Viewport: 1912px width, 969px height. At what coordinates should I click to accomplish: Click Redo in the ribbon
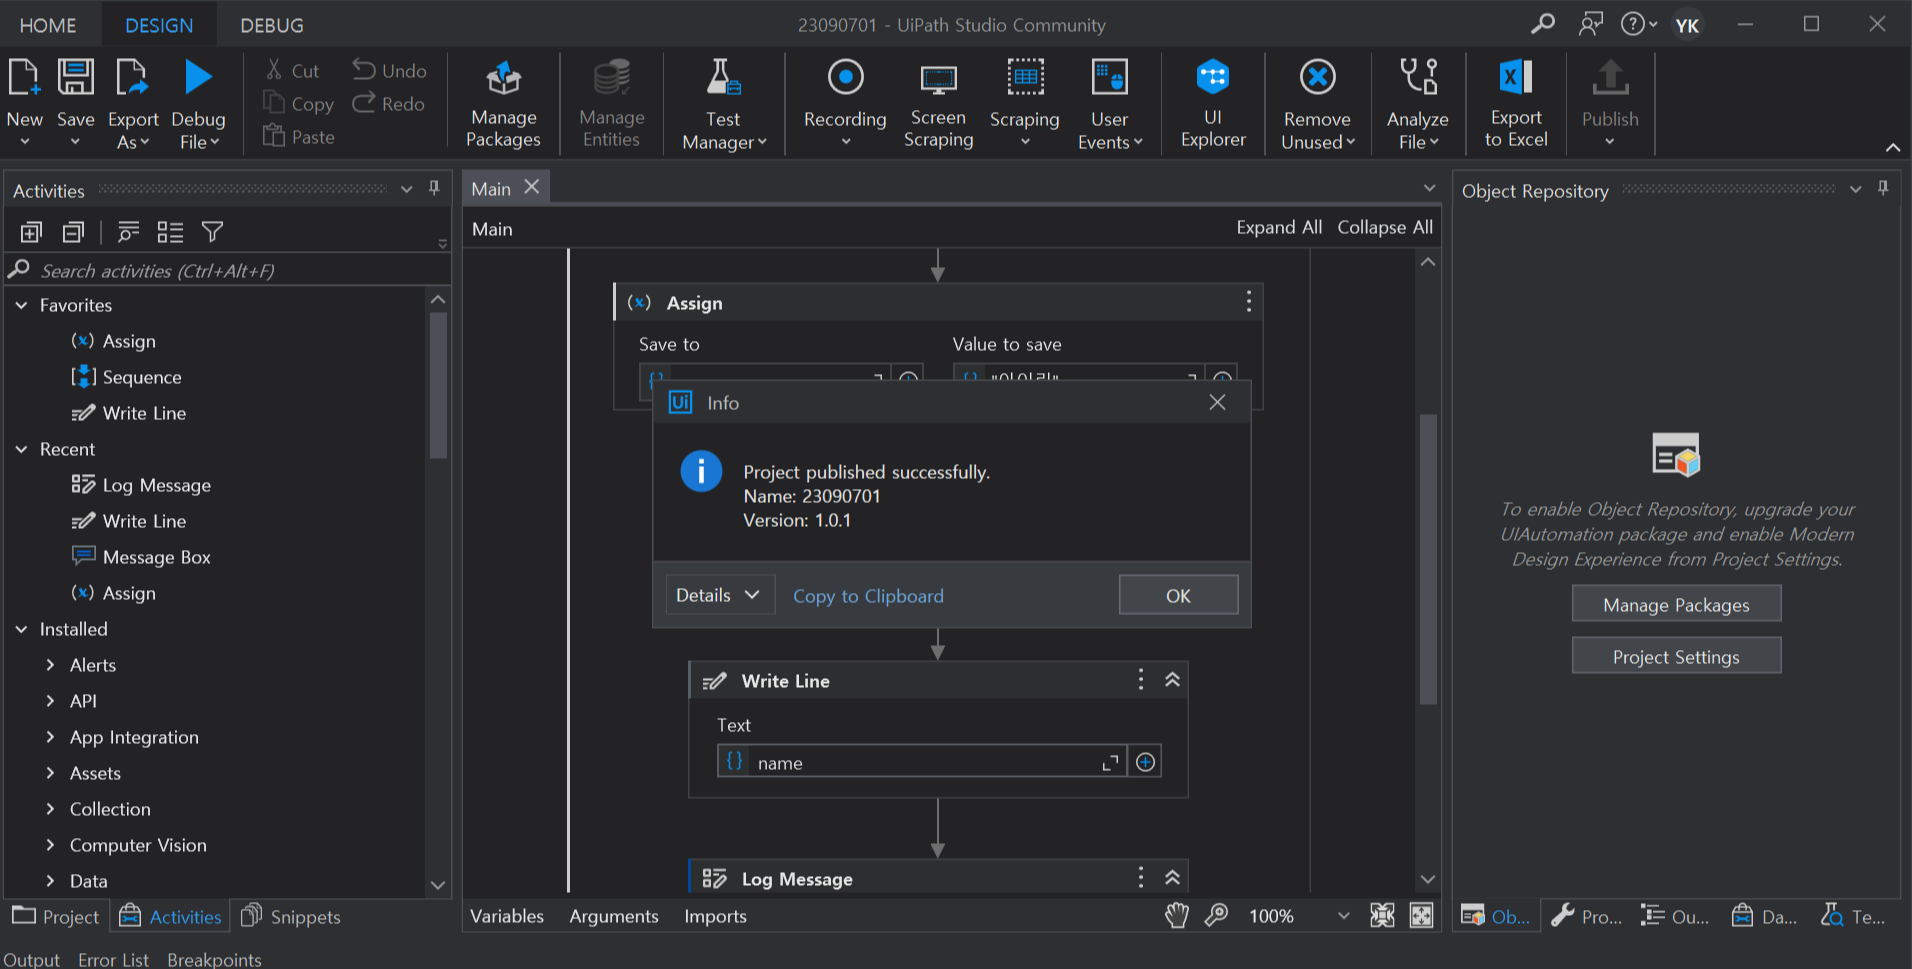coord(388,104)
